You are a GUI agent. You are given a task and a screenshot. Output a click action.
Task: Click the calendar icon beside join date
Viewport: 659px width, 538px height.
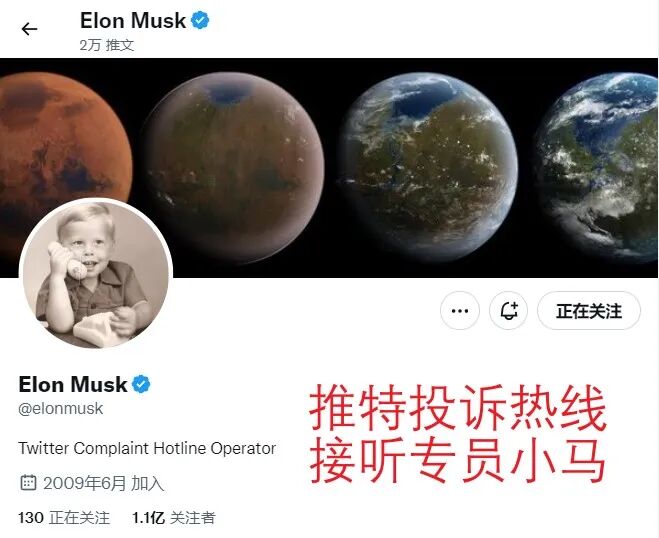point(28,483)
